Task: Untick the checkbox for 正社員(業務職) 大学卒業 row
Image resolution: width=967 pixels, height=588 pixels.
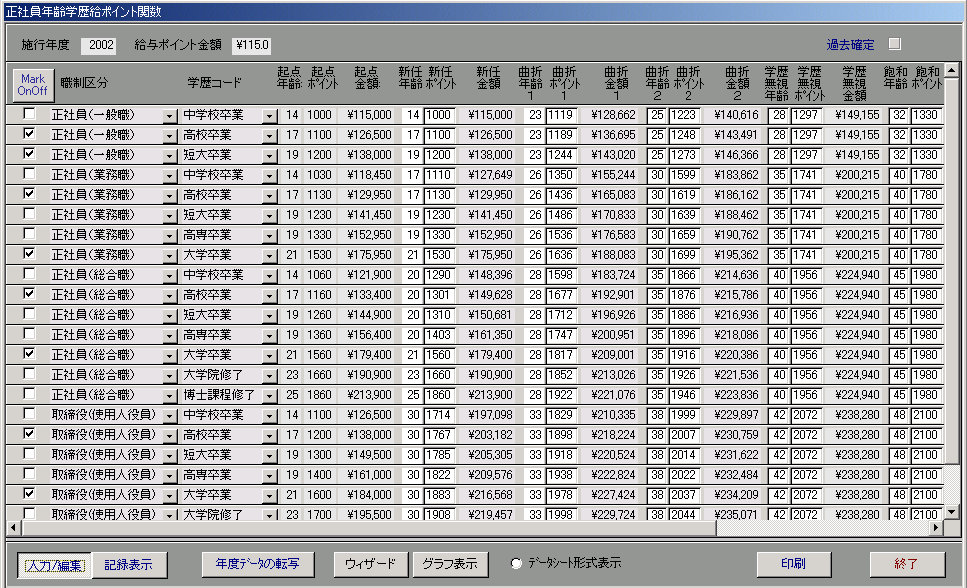Action: pos(29,254)
